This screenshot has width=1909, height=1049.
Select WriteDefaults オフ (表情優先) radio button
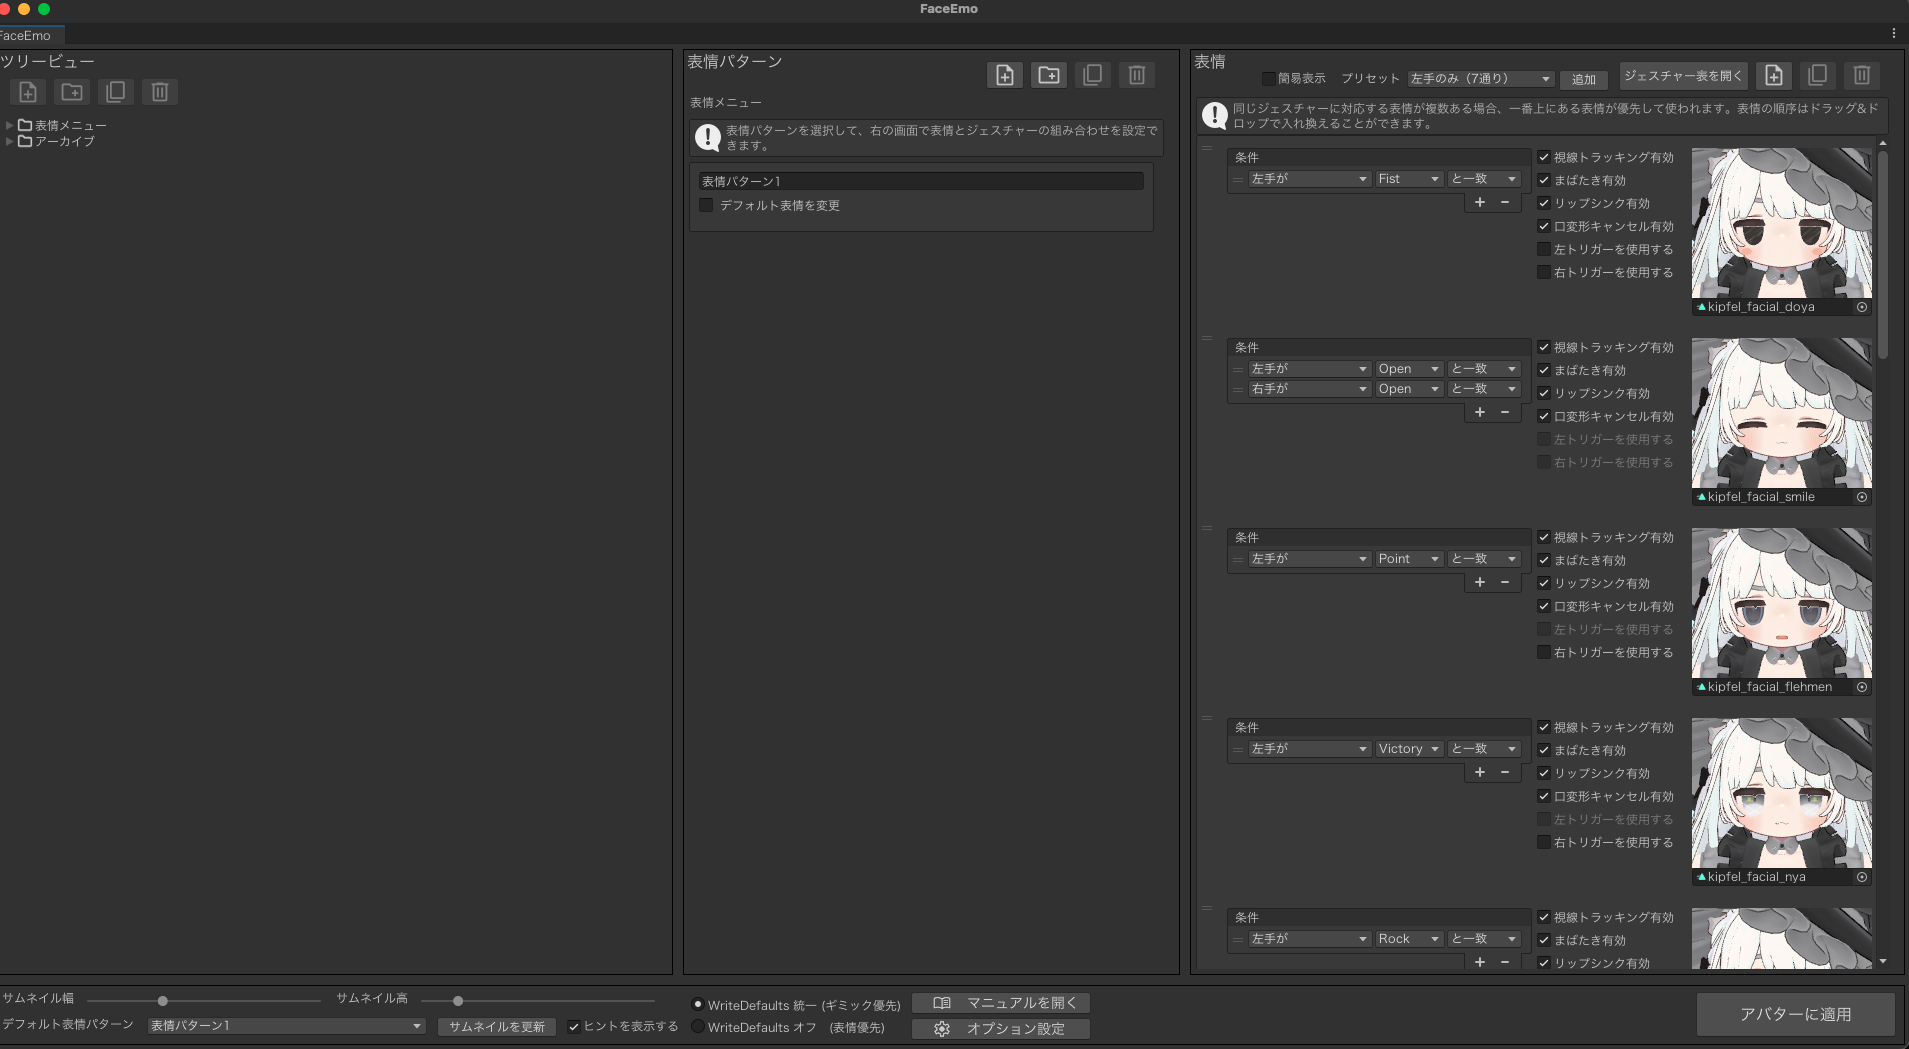698,1025
